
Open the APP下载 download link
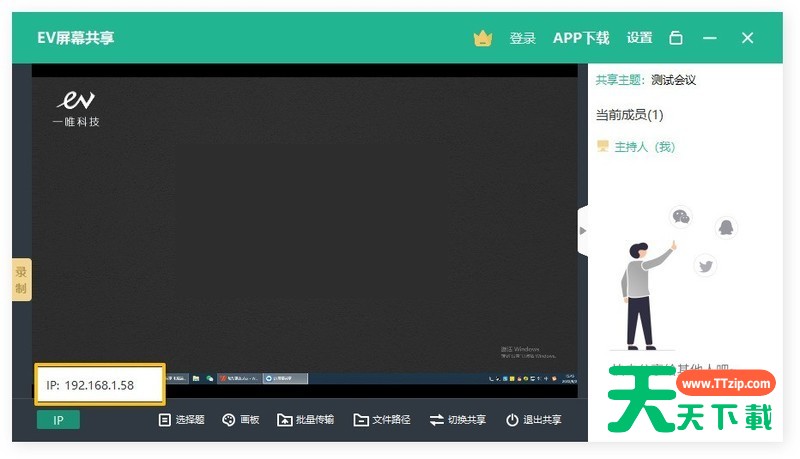(x=581, y=38)
